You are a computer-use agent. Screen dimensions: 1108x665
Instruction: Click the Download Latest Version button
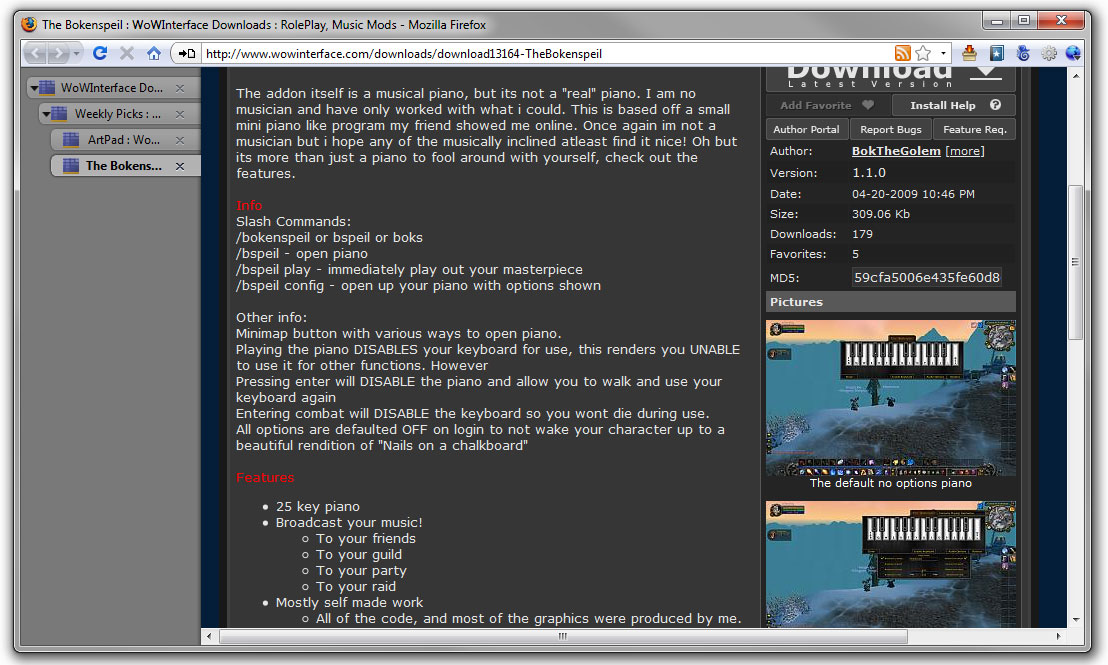coord(891,78)
